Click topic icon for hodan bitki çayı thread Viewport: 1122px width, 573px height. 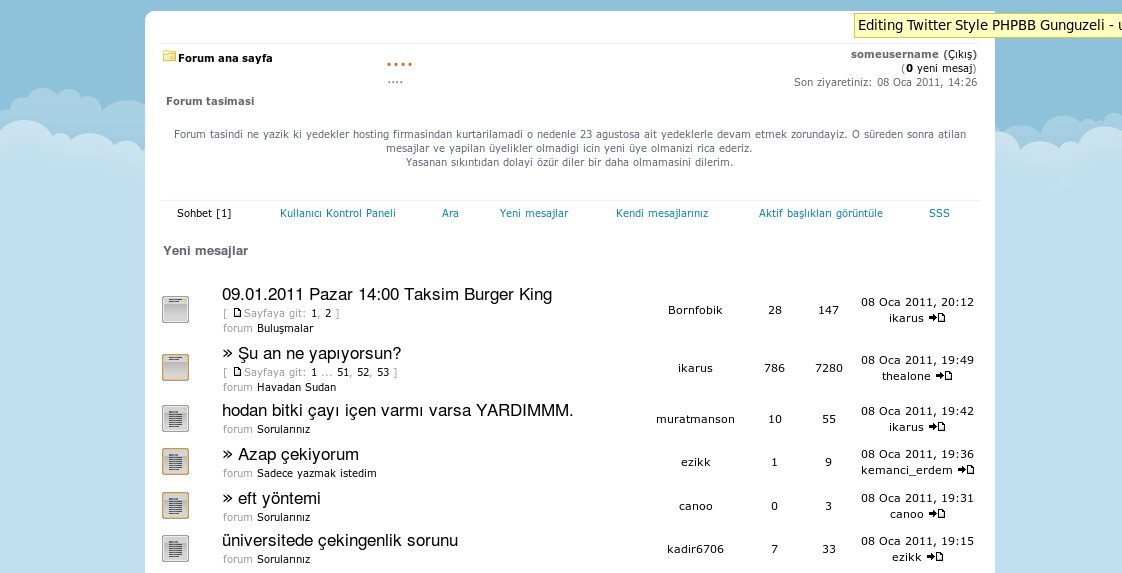click(x=175, y=418)
